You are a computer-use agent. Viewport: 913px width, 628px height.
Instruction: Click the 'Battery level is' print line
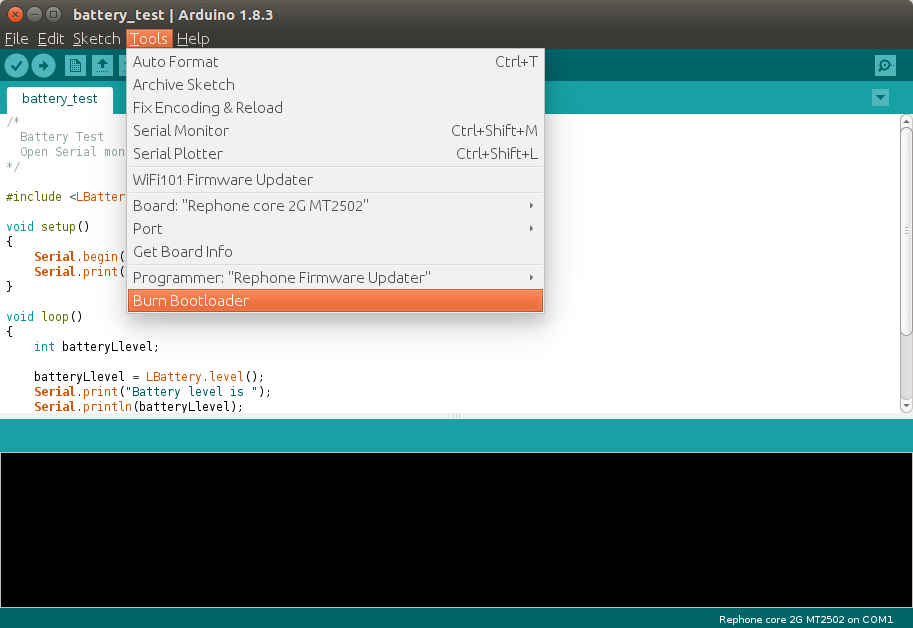coord(152,392)
